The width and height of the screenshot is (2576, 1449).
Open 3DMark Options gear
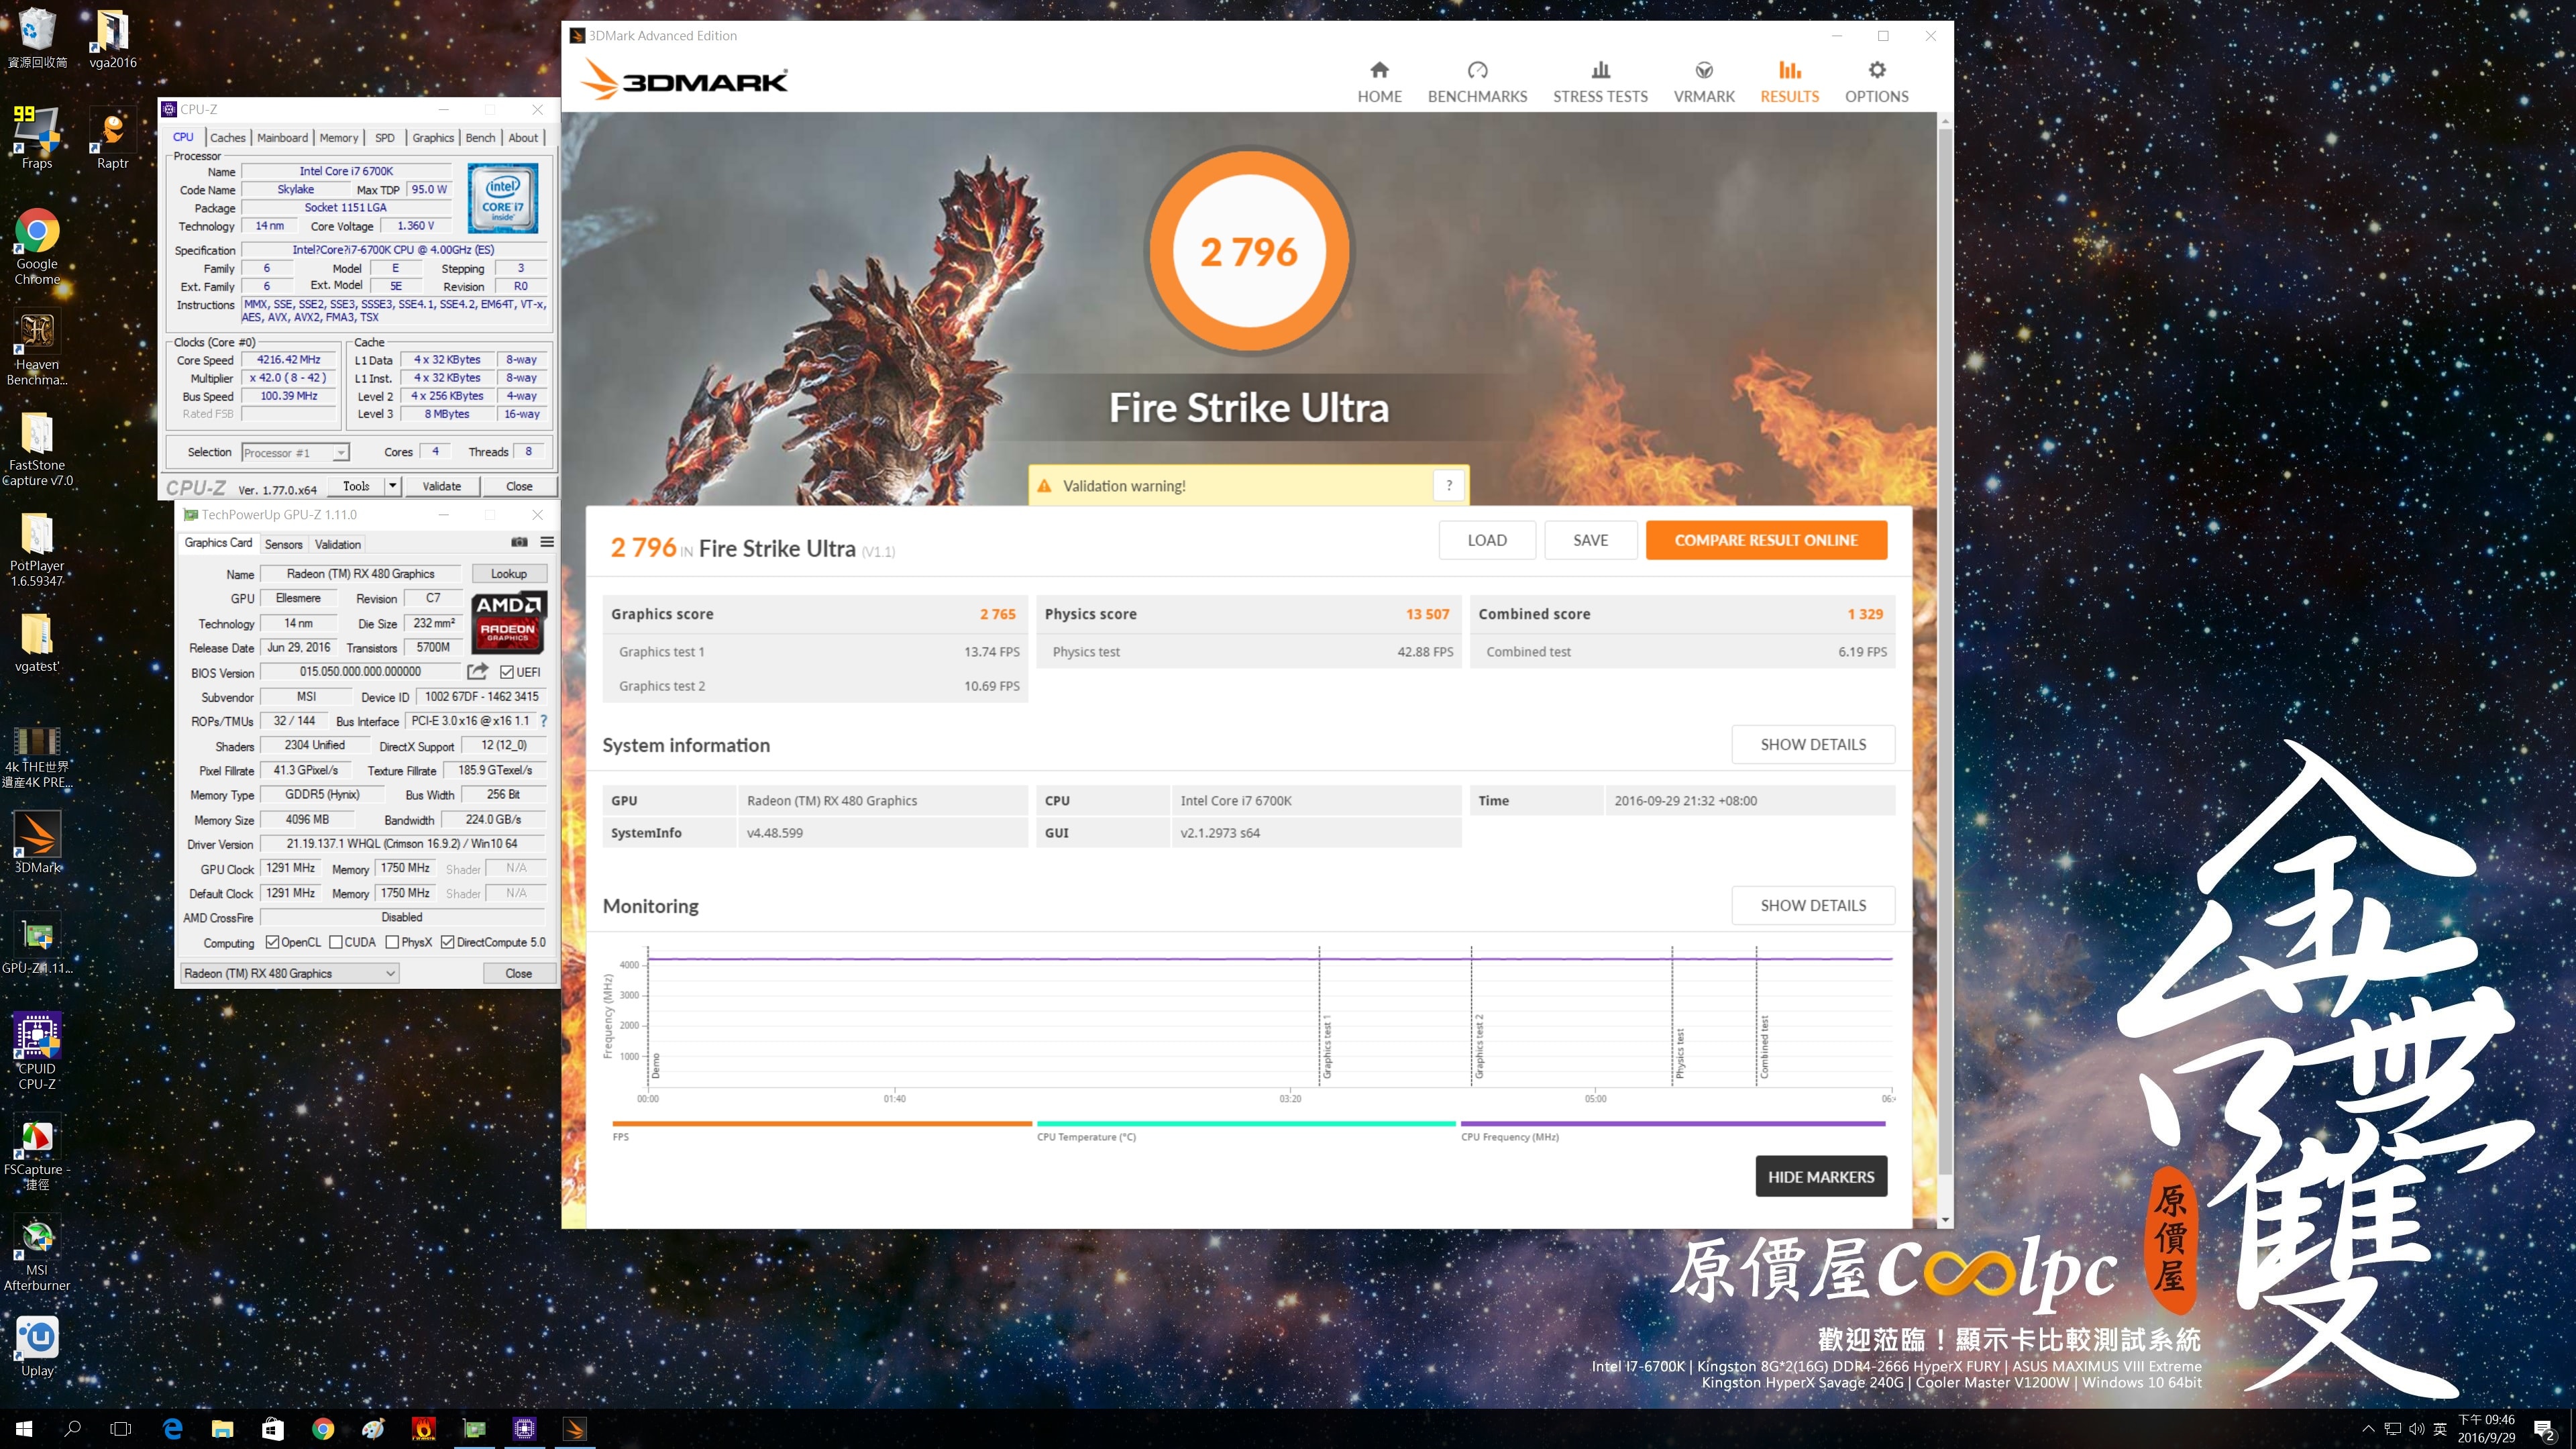point(1876,82)
